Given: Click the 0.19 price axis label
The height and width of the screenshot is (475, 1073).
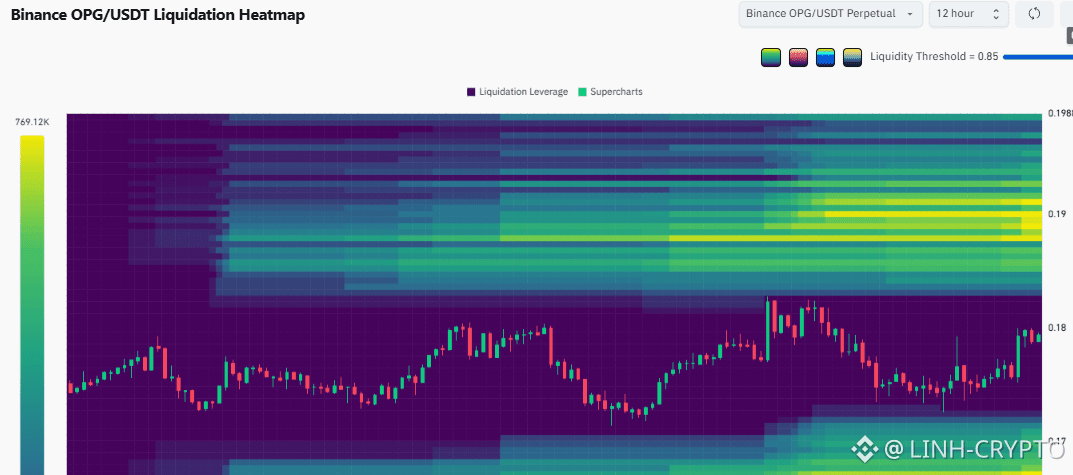Looking at the screenshot, I should pos(1057,214).
